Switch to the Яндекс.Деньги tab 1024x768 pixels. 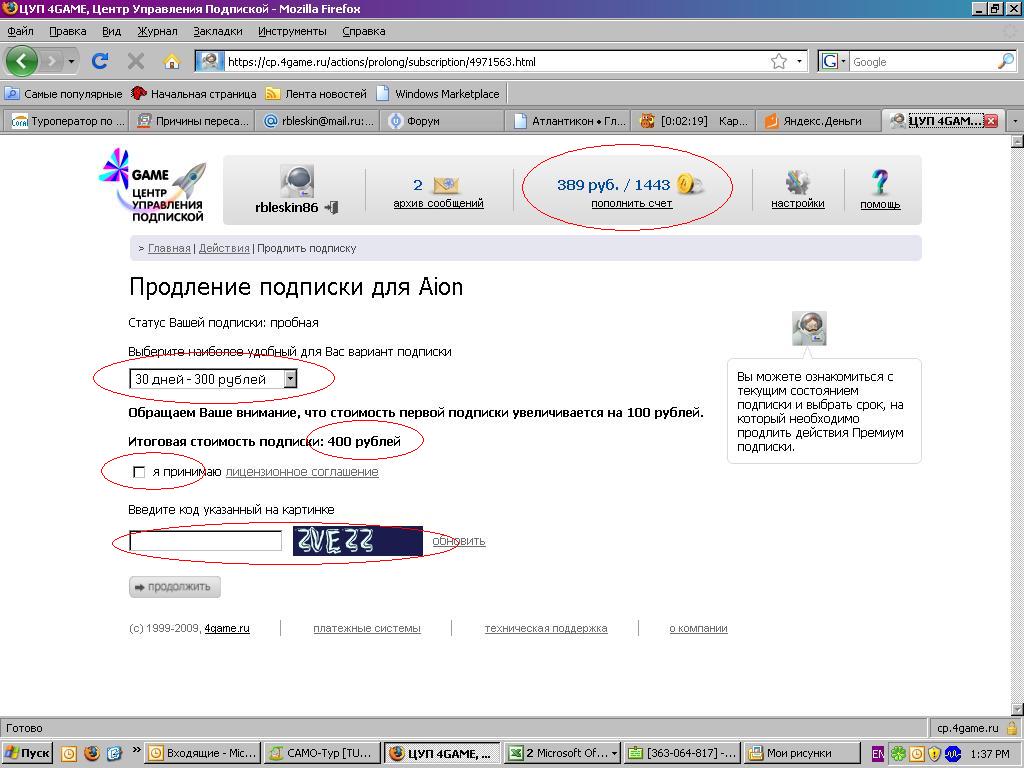818,121
